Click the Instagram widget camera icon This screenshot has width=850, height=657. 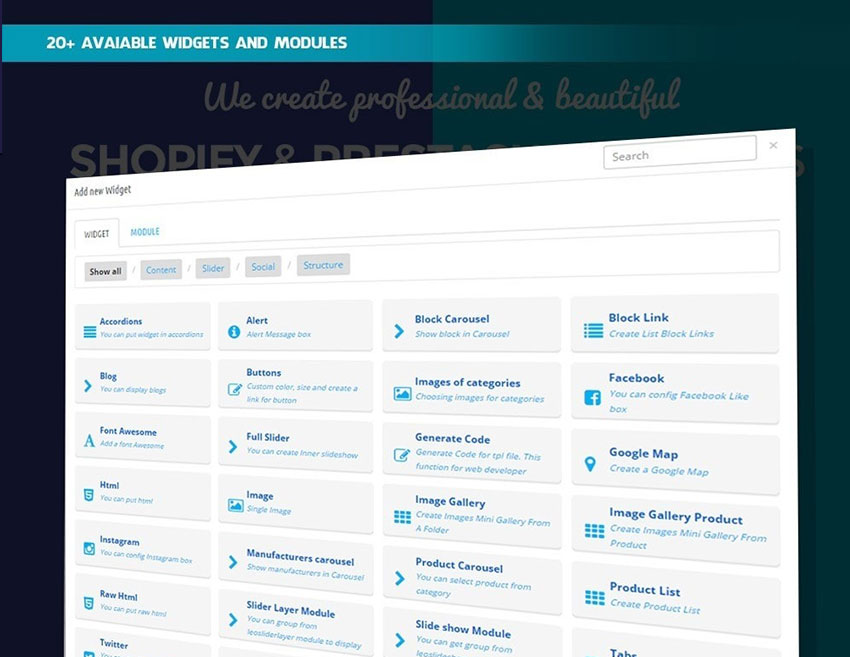coord(89,548)
